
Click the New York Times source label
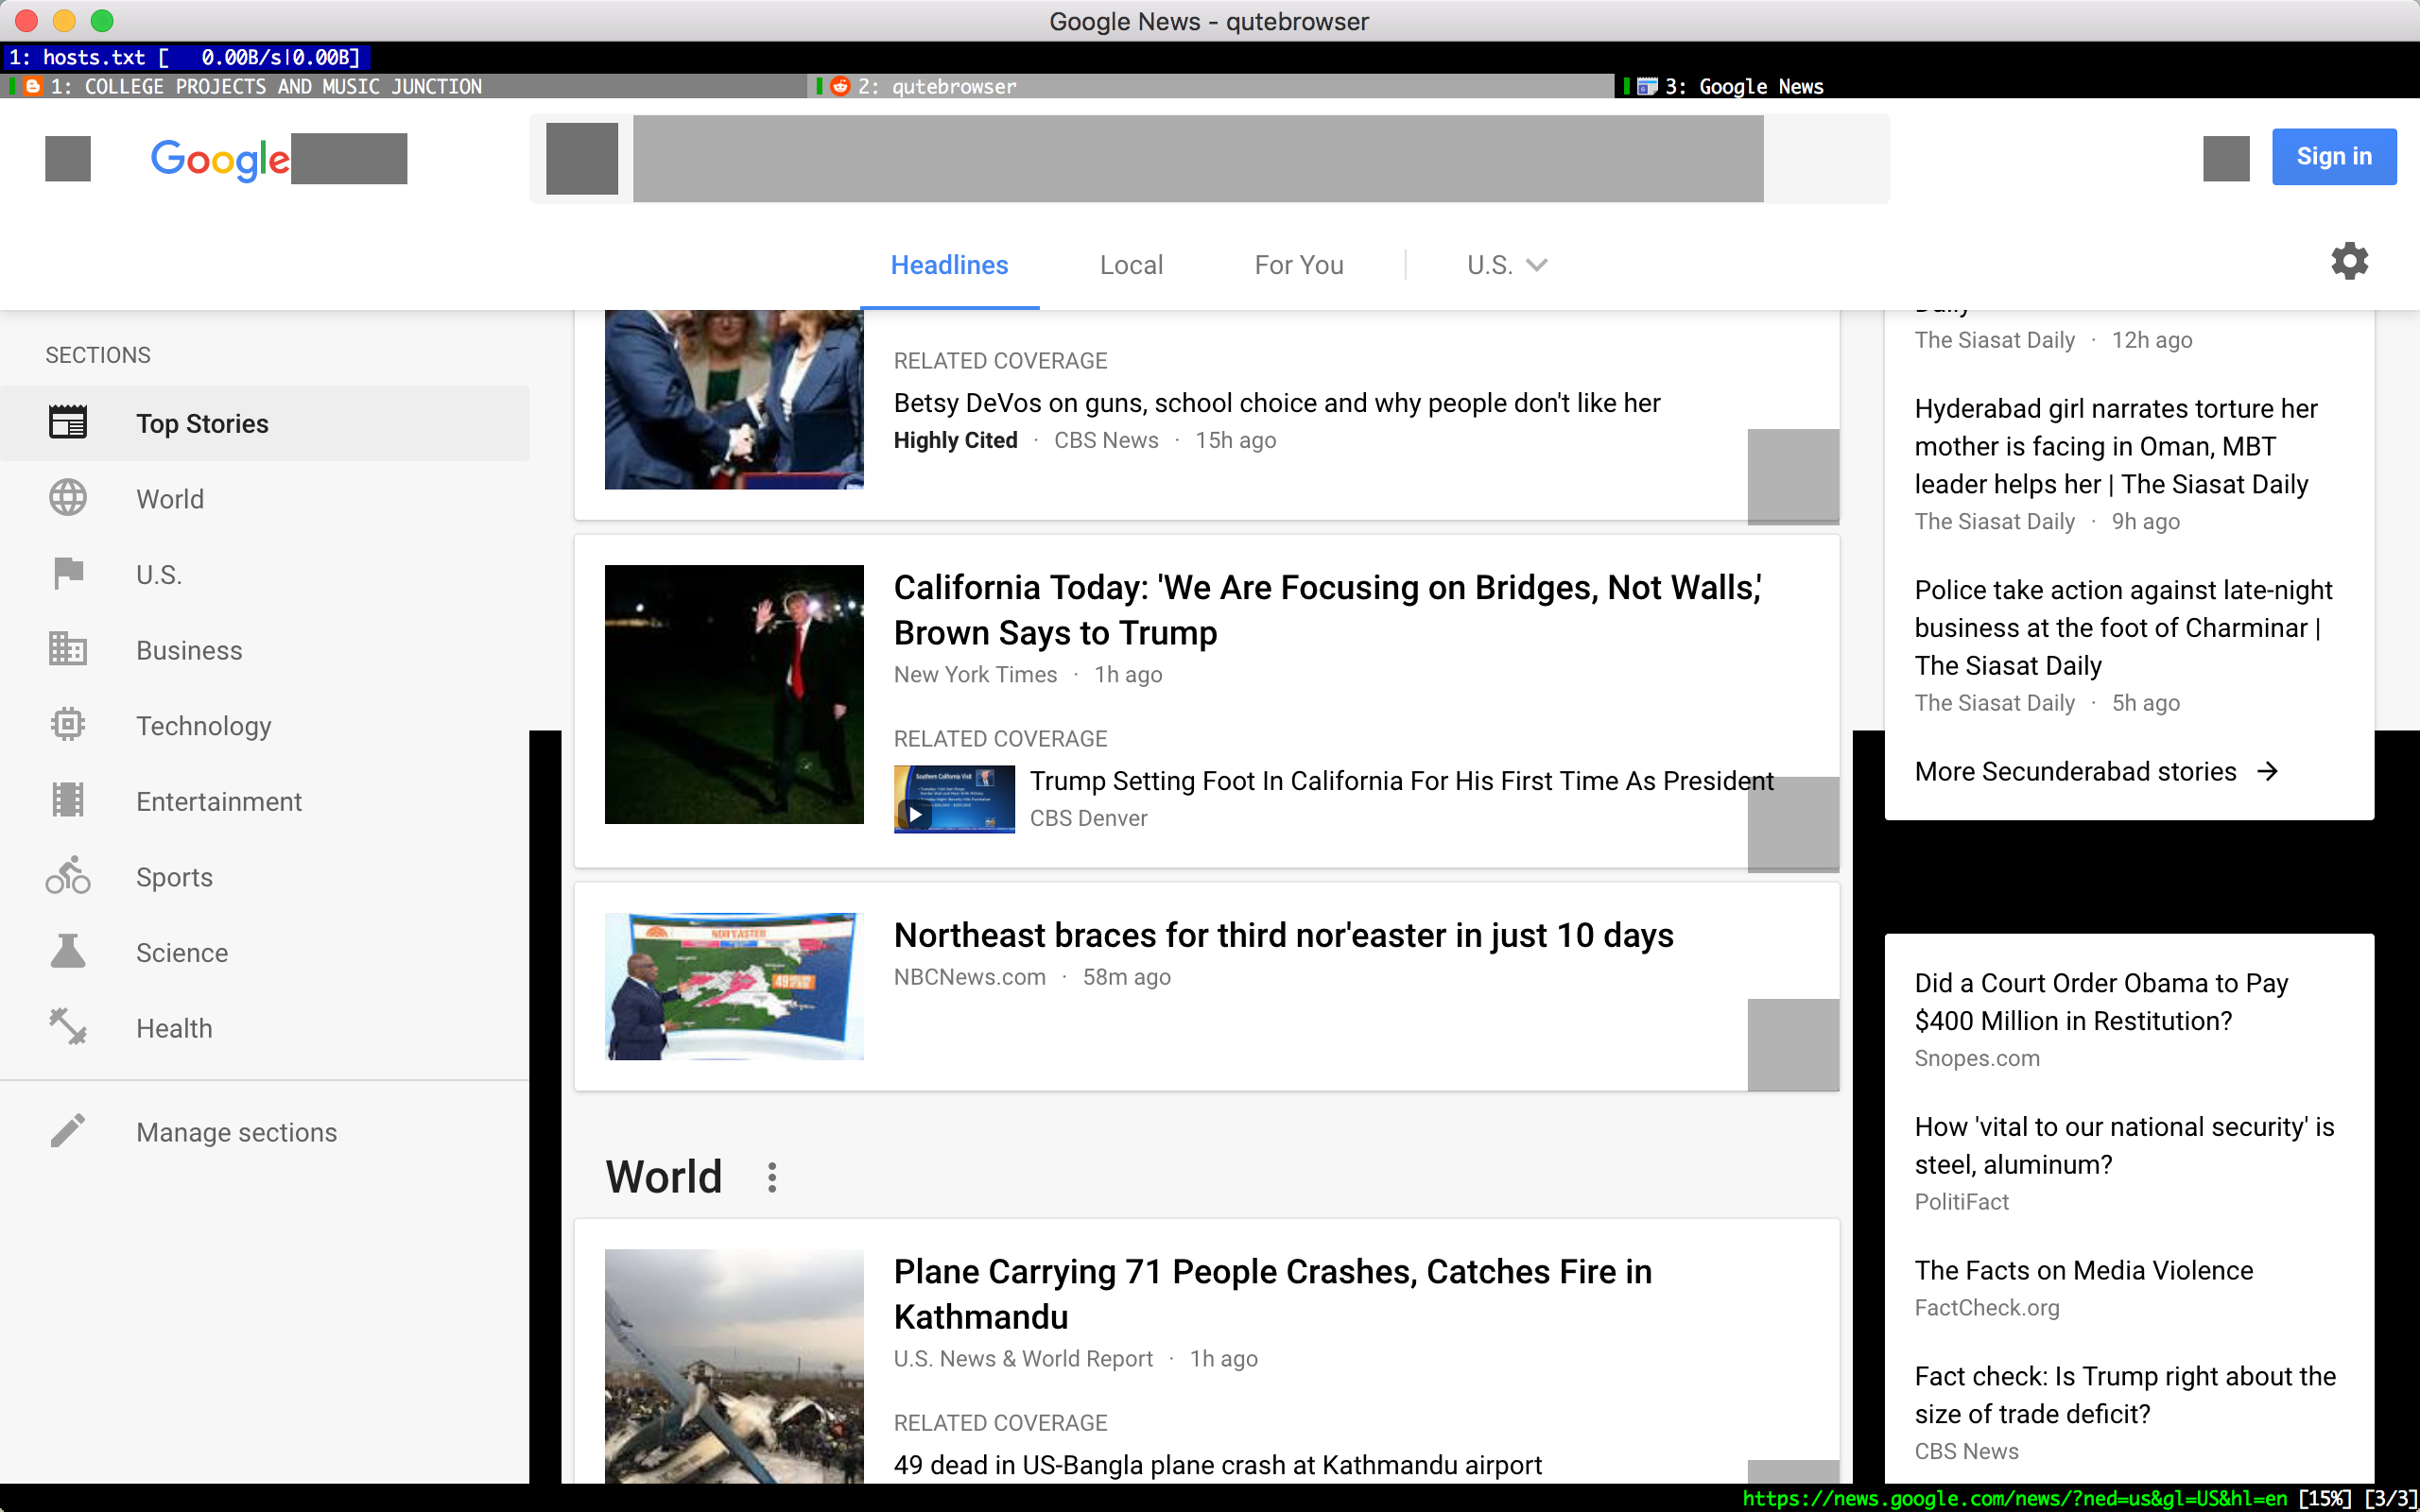tap(975, 674)
